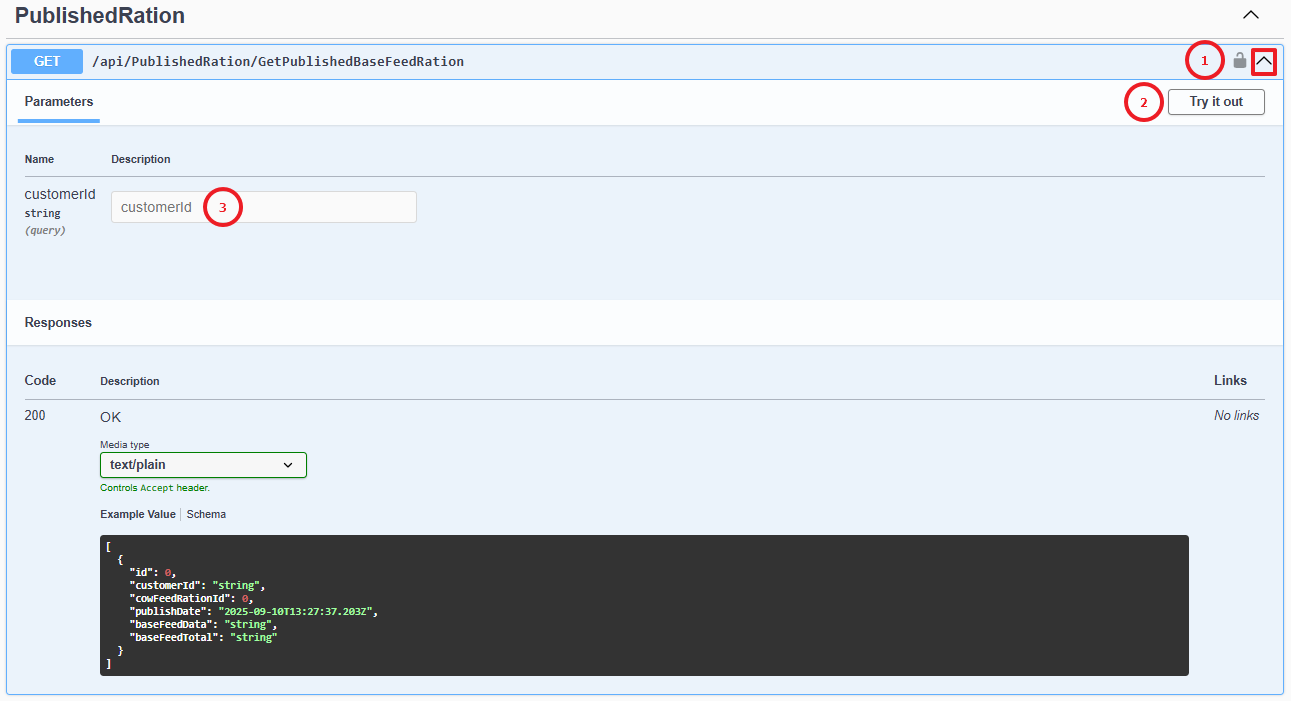The width and height of the screenshot is (1291, 701).
Task: Click the 200 response code
Action: coord(35,415)
